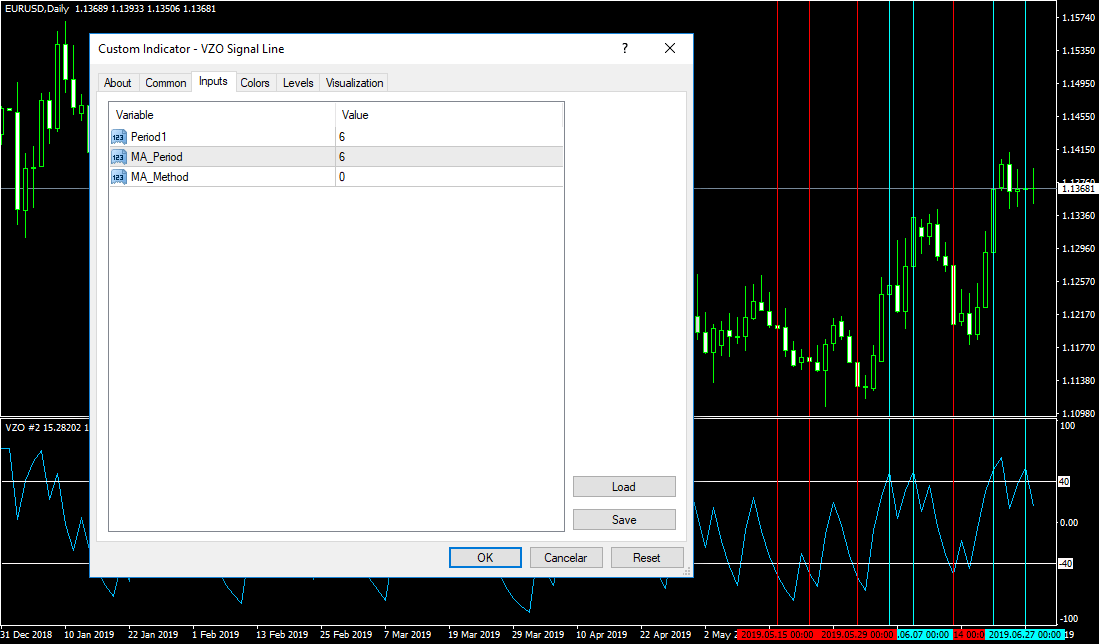The image size is (1099, 644).
Task: Select the MA_Method value cell
Action: click(x=449, y=177)
